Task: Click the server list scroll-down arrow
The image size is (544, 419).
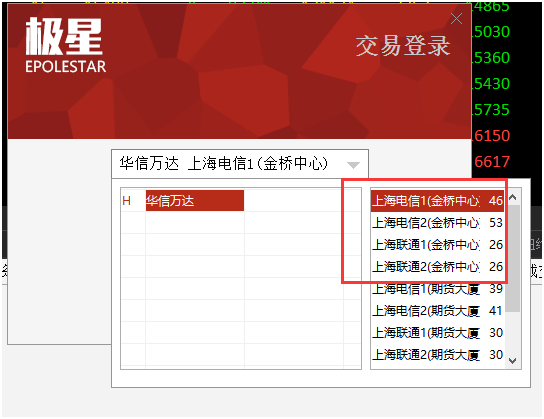Action: click(x=512, y=361)
